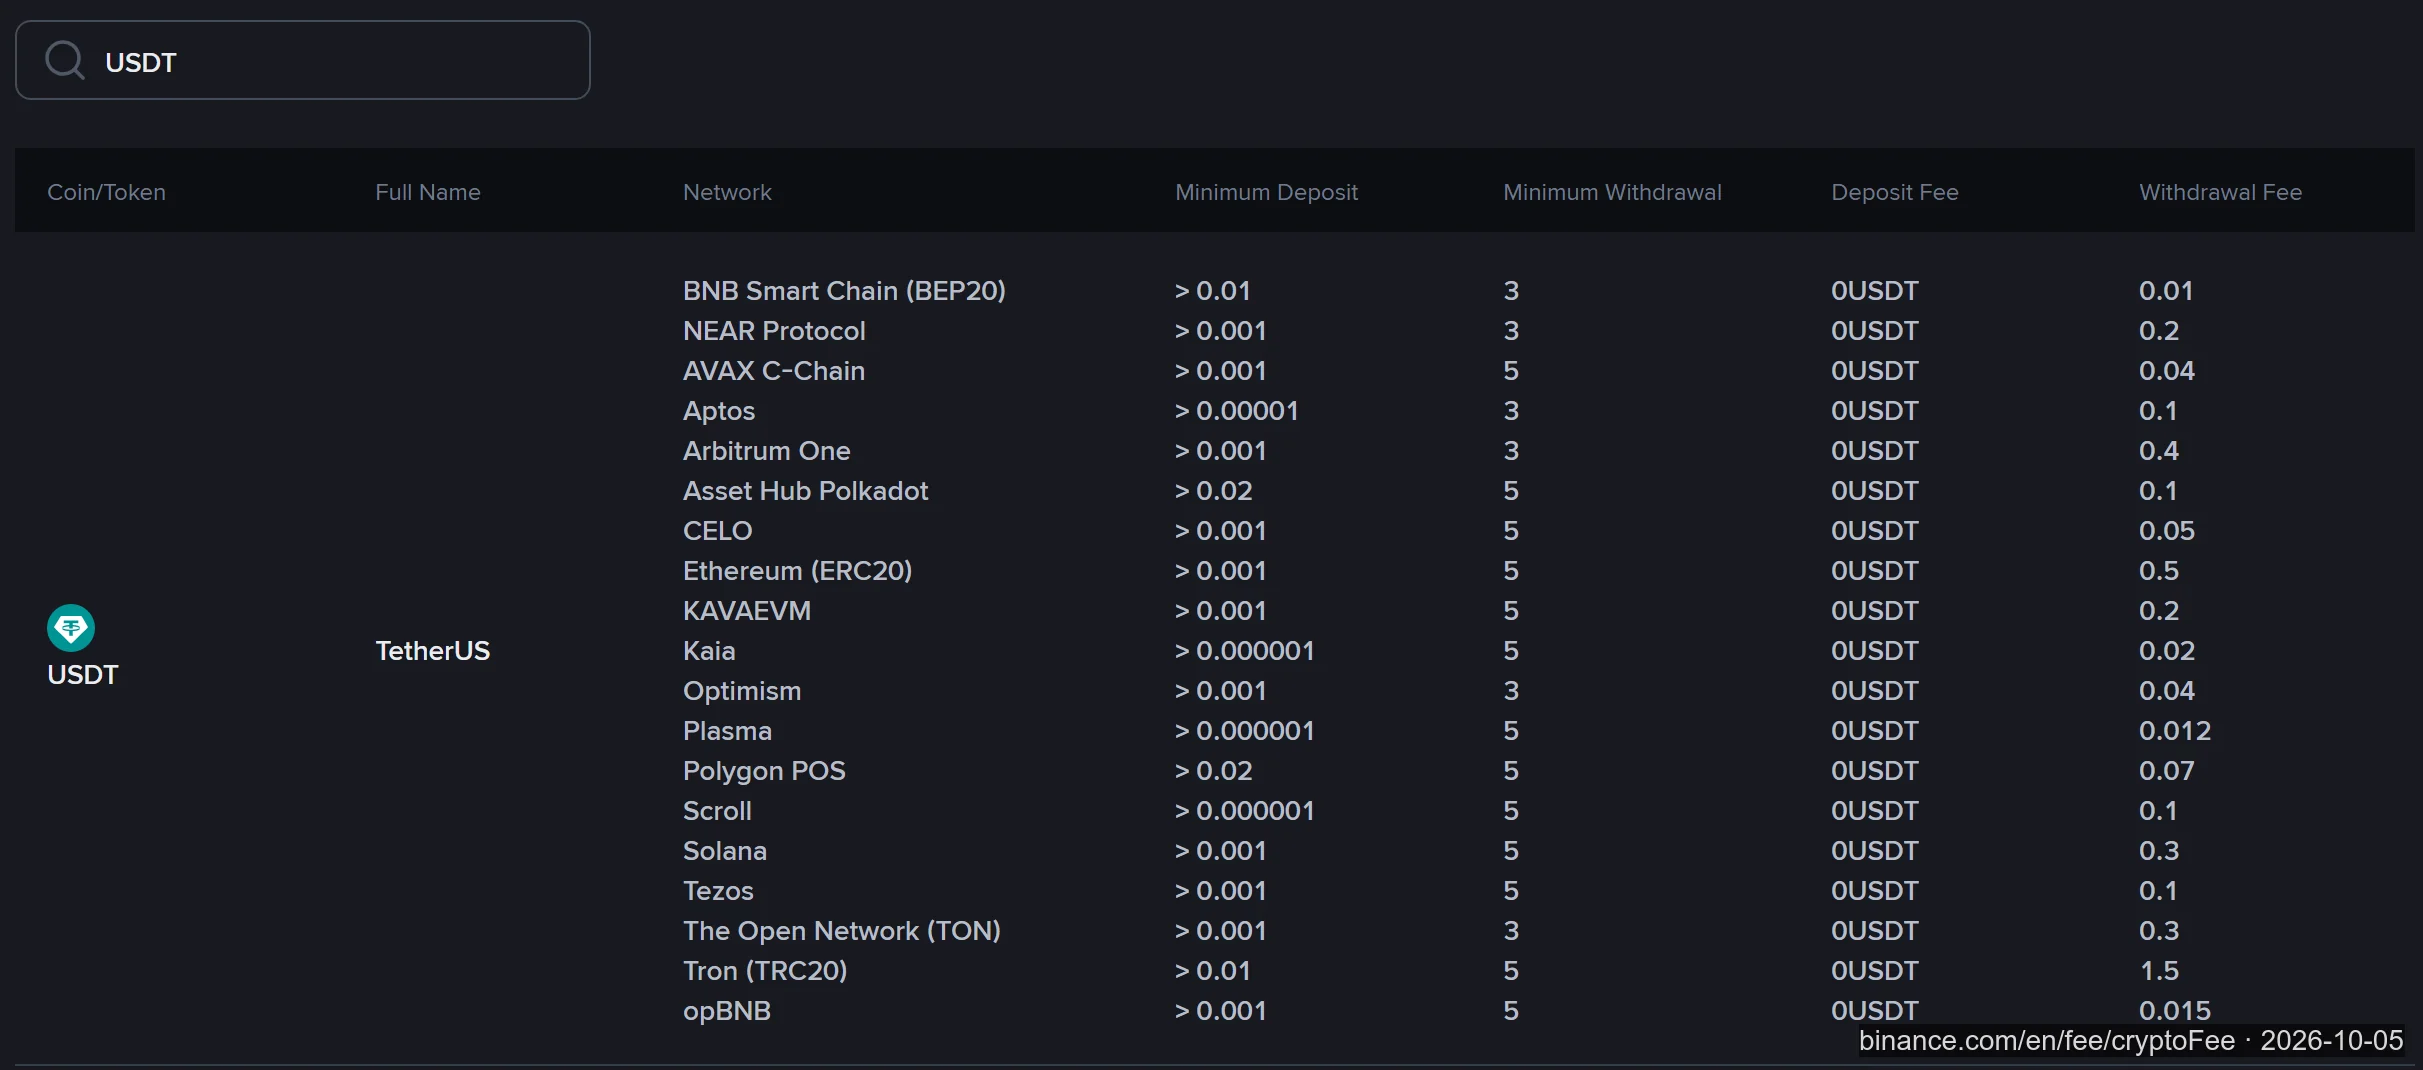
Task: Click the Withdrawal Fee column header
Action: click(2220, 192)
